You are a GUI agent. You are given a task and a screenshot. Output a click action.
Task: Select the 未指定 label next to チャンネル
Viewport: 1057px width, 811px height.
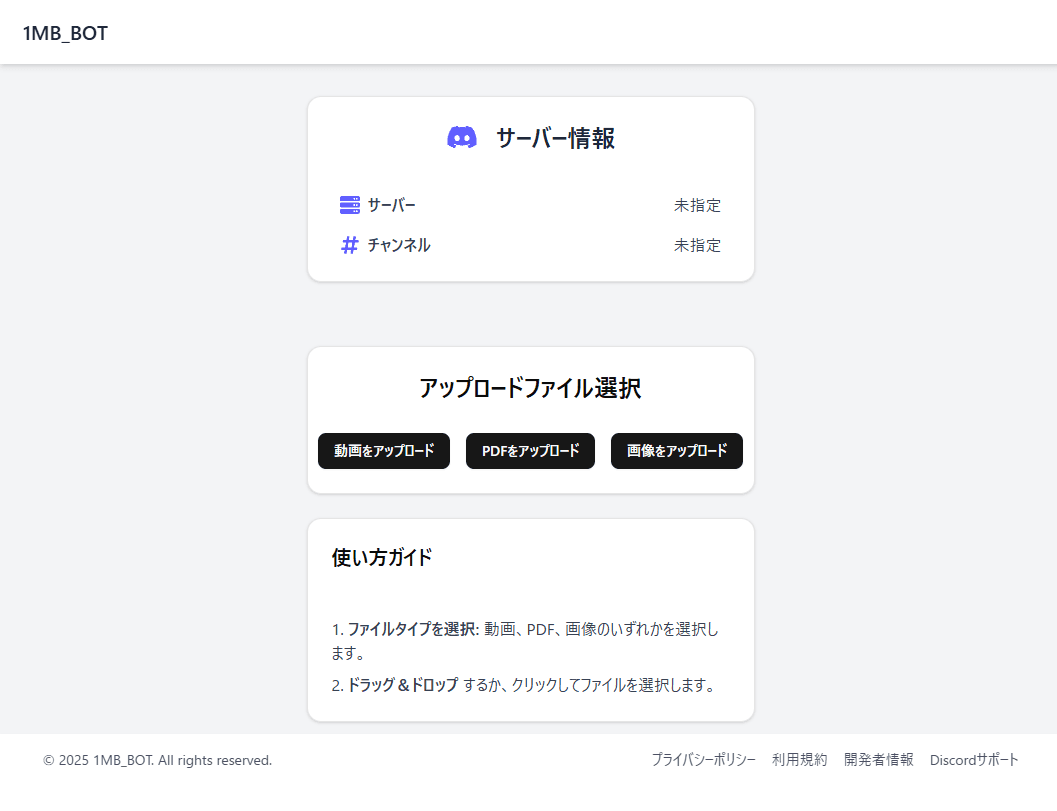(x=698, y=244)
